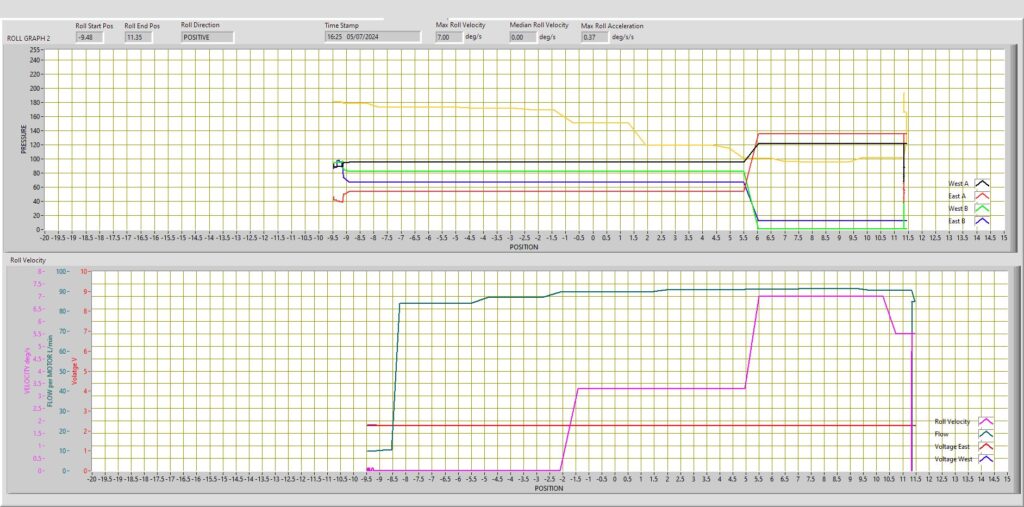The height and width of the screenshot is (507, 1024).
Task: Click the Roll Direction POSITIVE field
Action: tap(207, 37)
